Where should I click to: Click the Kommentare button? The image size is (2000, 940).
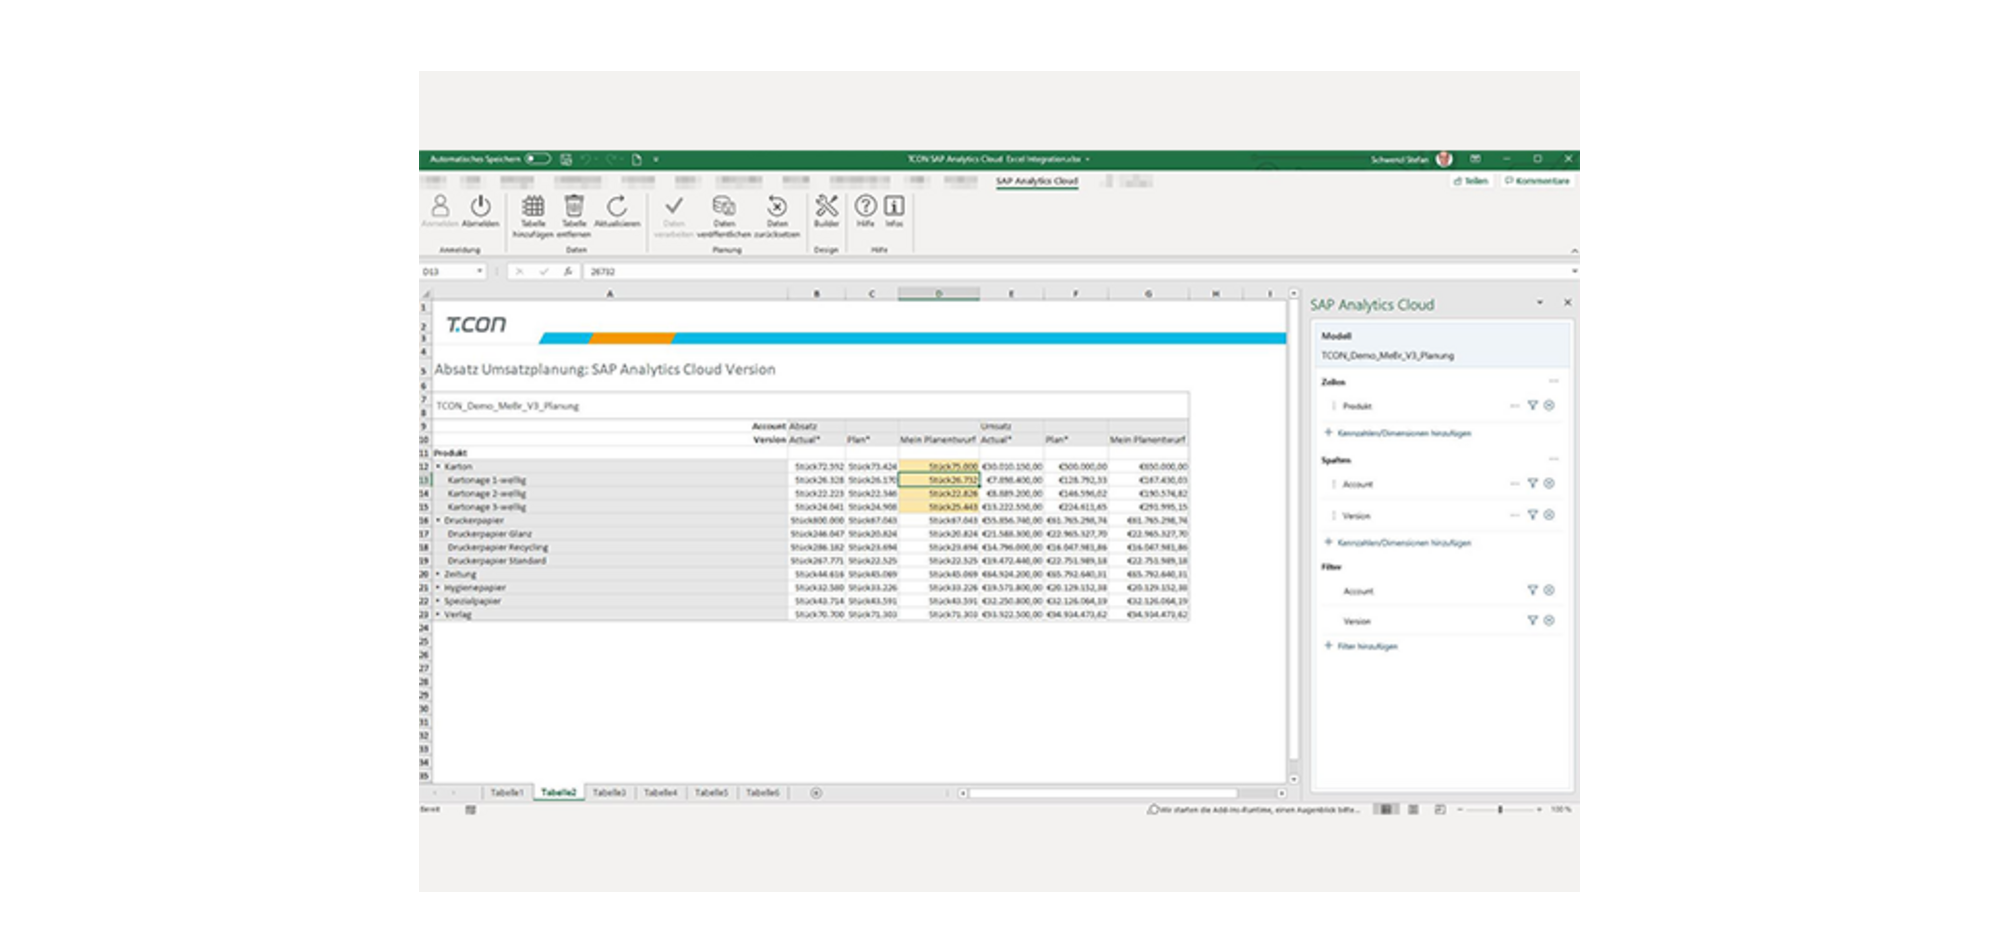[1537, 181]
